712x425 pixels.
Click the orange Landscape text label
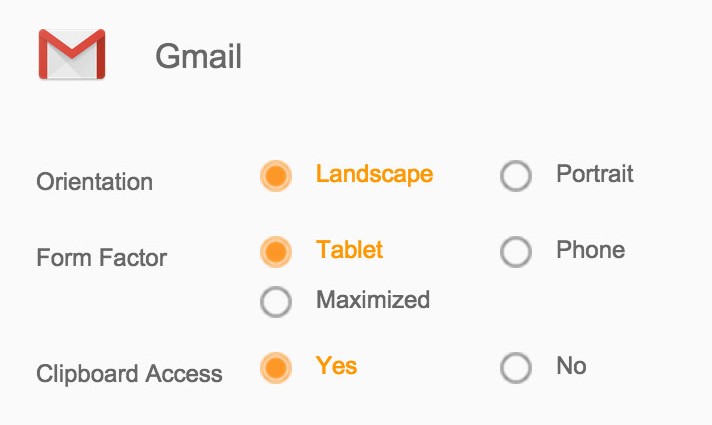pos(374,174)
